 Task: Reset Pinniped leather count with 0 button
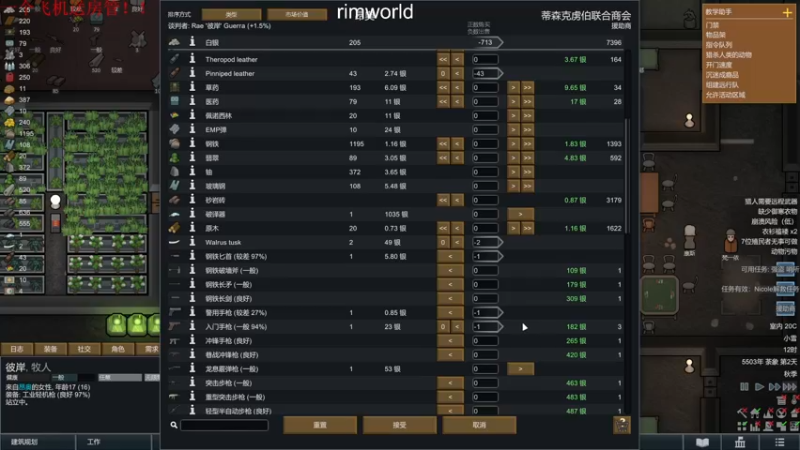[443, 73]
